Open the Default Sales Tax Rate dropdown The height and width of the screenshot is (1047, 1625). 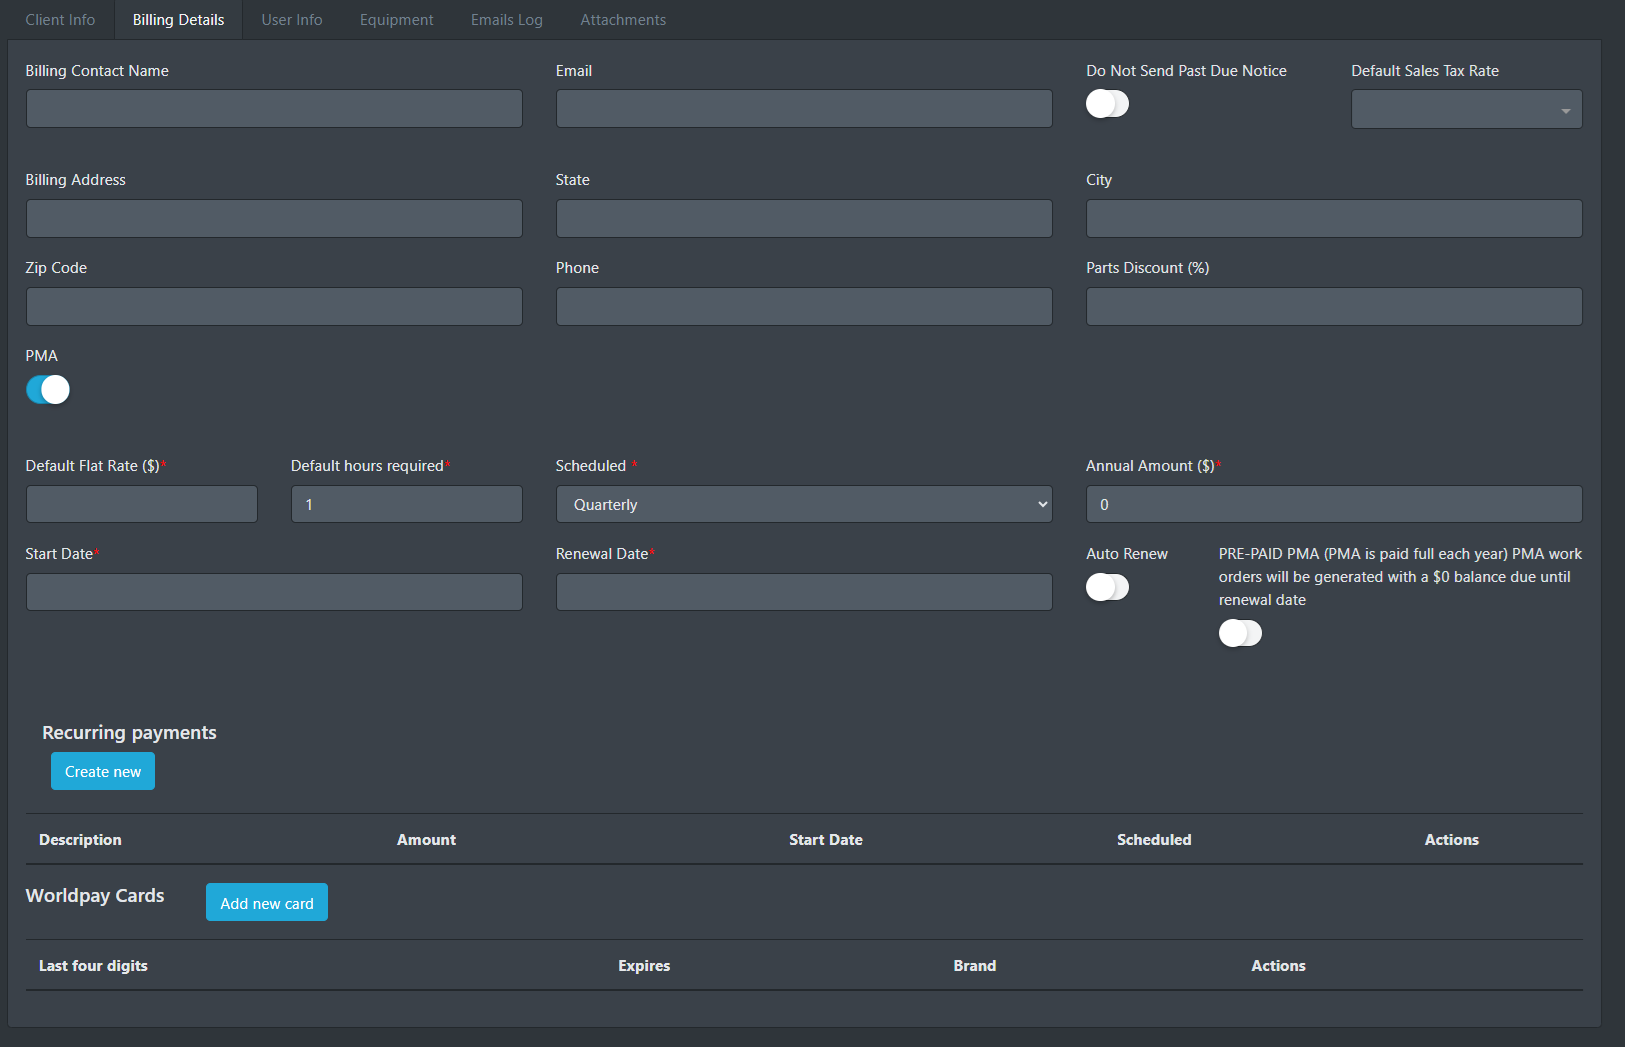click(x=1466, y=110)
